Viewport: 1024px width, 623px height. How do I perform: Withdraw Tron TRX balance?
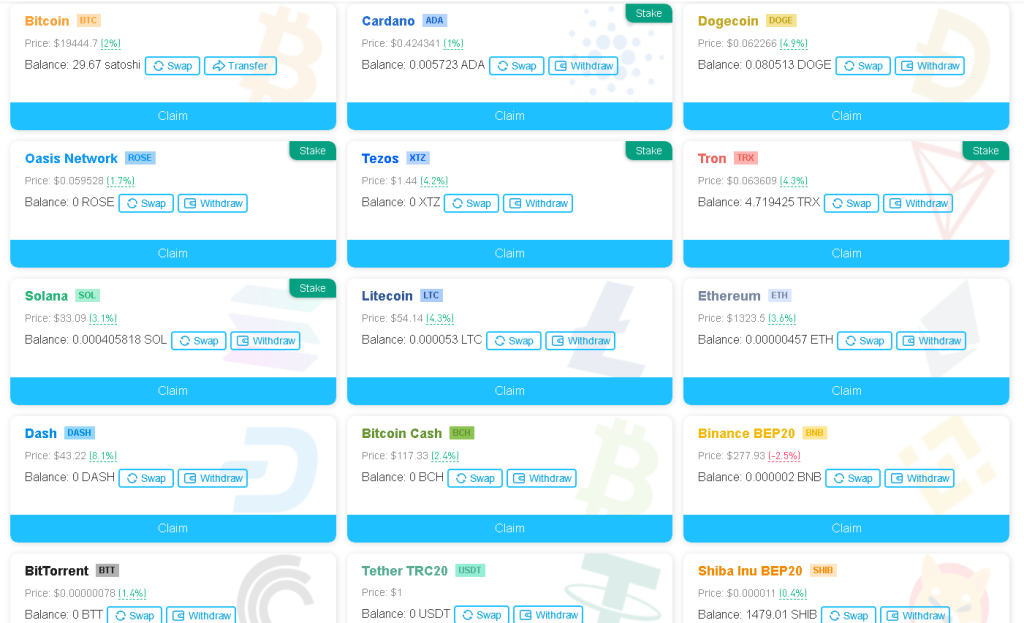(x=918, y=203)
